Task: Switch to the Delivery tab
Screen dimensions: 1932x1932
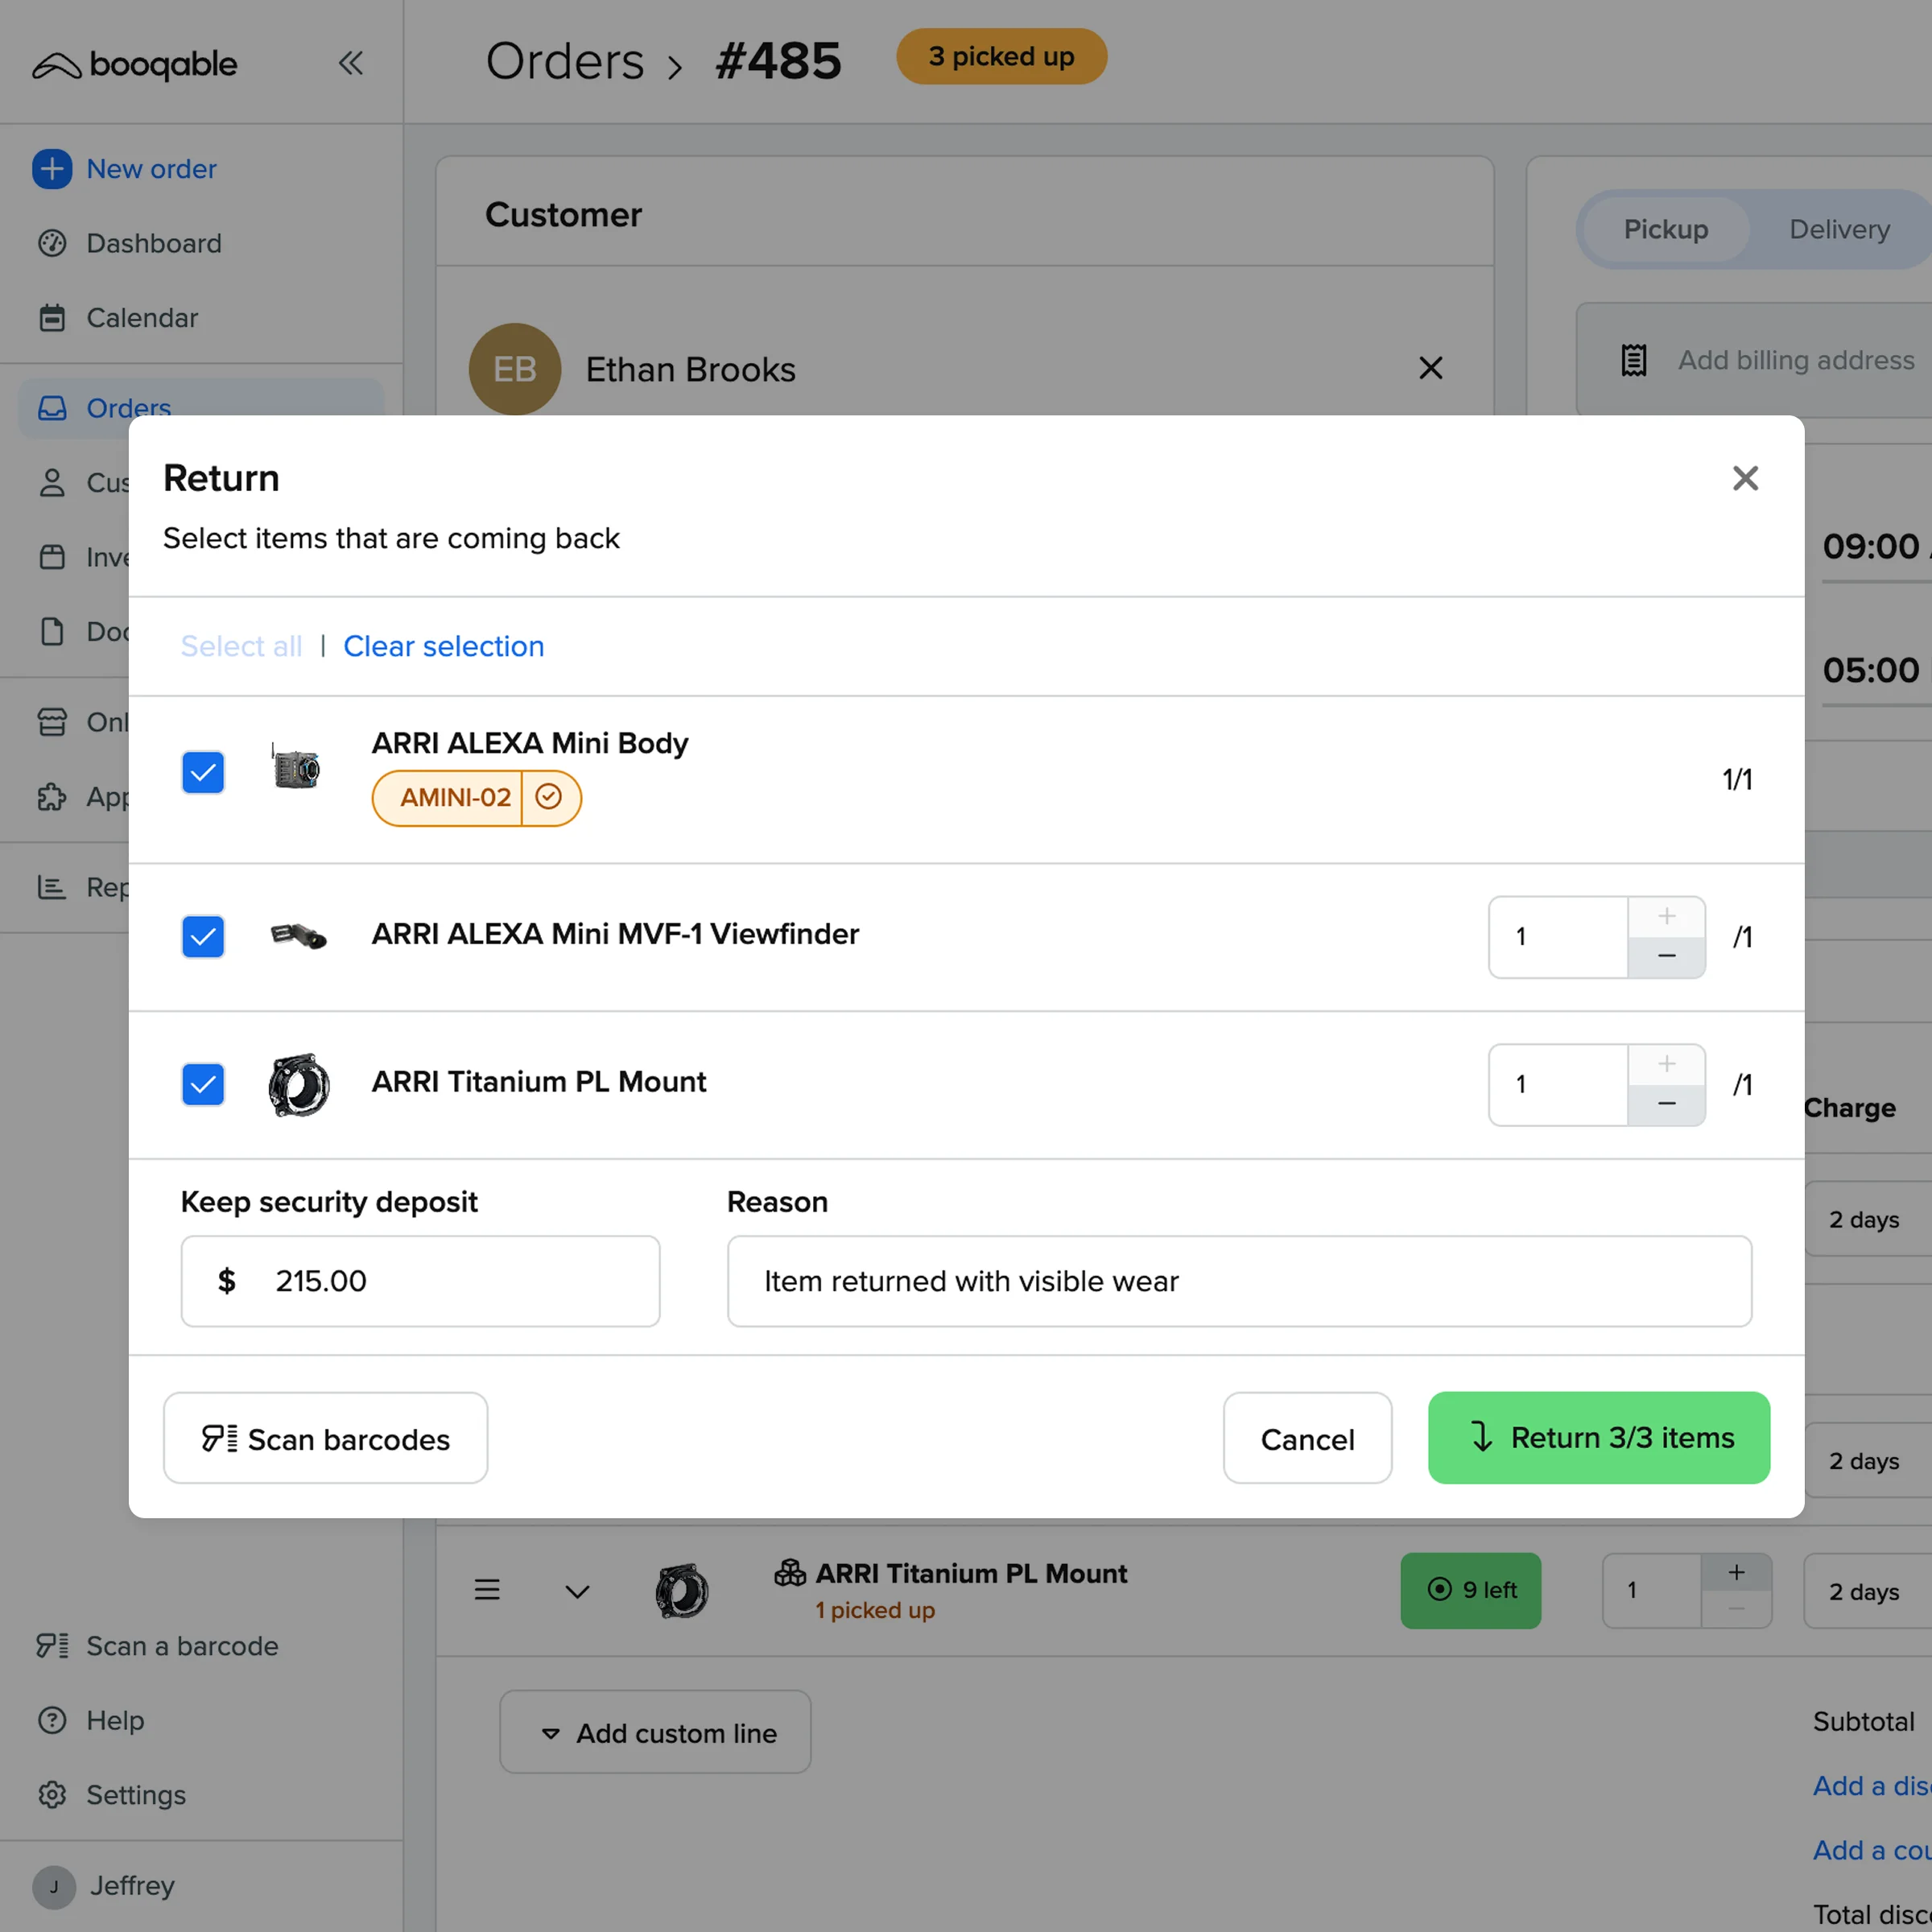Action: pos(1838,229)
